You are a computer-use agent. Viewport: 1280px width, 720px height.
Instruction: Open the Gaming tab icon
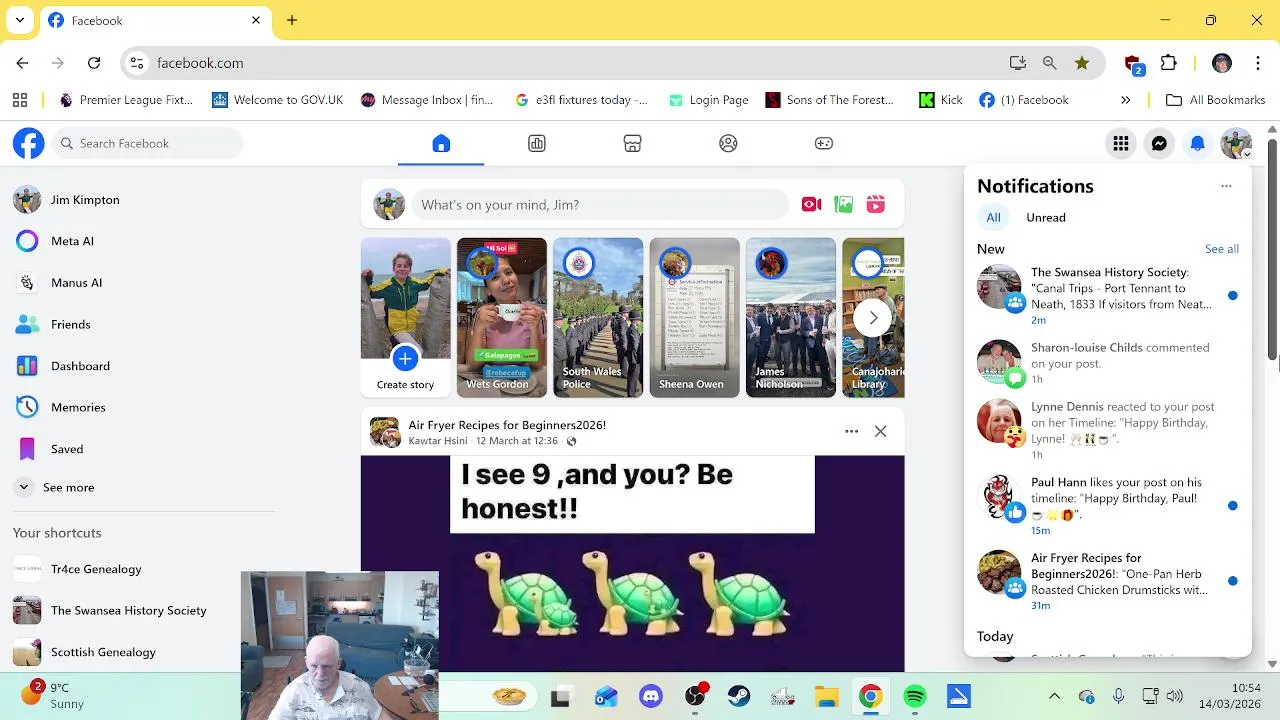(824, 144)
